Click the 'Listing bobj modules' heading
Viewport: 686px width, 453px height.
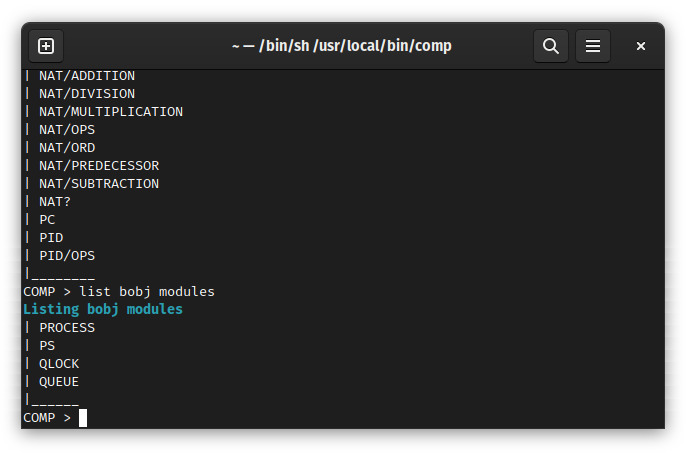click(103, 309)
